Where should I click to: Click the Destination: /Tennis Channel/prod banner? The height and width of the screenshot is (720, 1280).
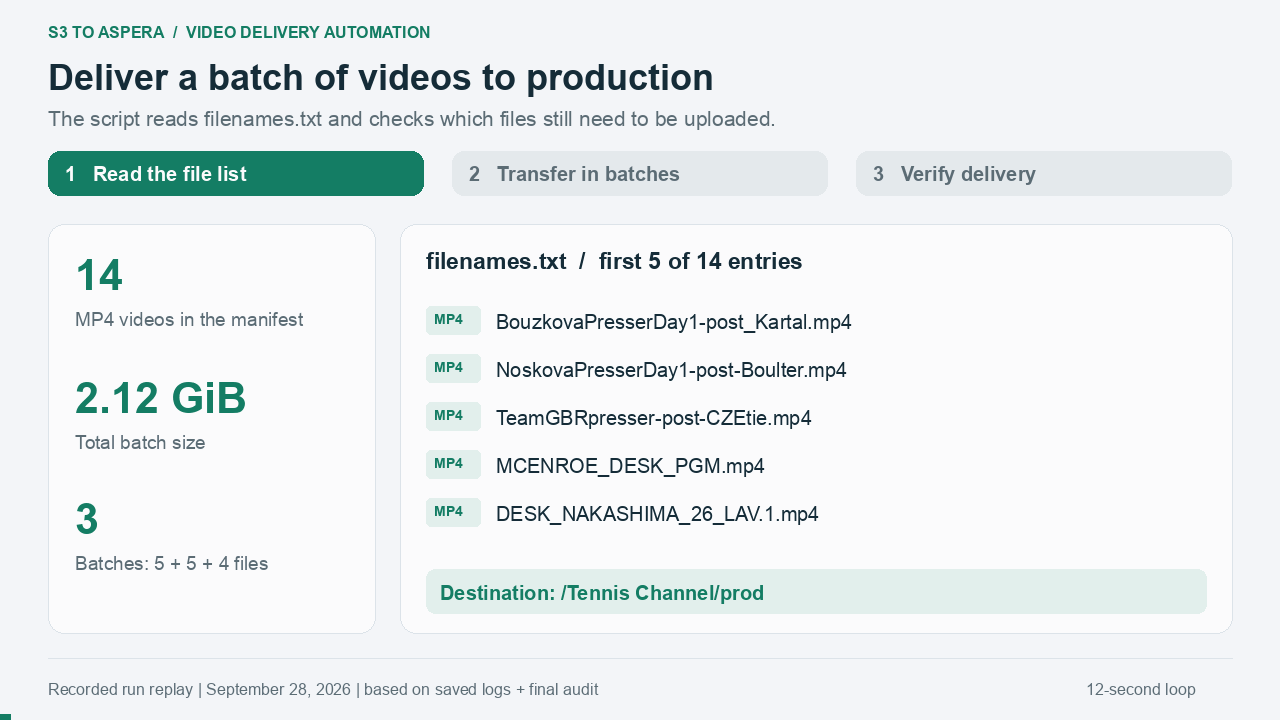tap(816, 592)
